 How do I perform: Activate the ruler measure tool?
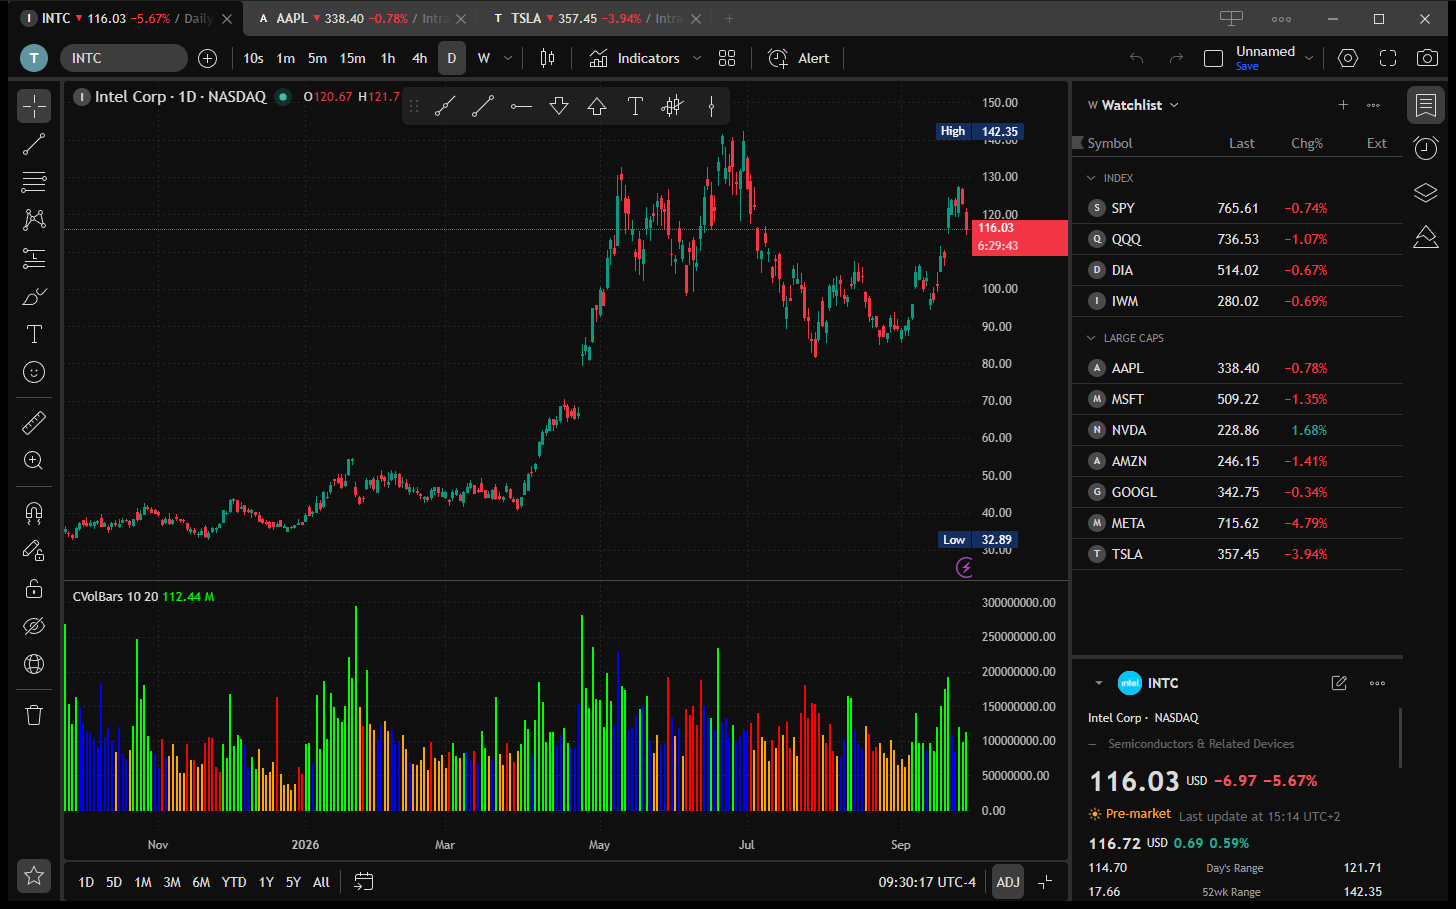[x=34, y=423]
